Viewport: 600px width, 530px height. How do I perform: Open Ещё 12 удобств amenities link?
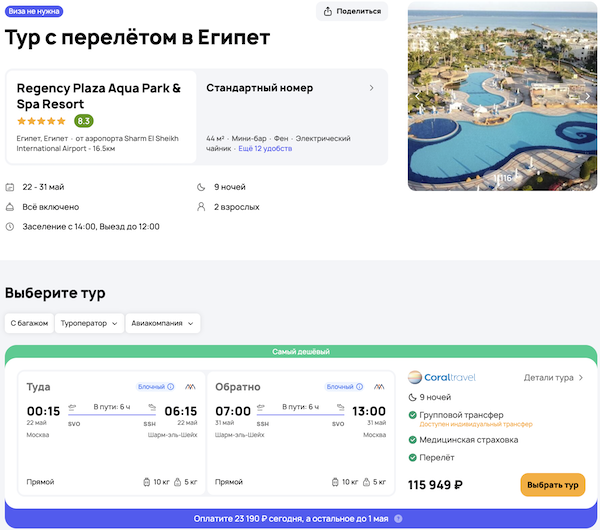[264, 148]
